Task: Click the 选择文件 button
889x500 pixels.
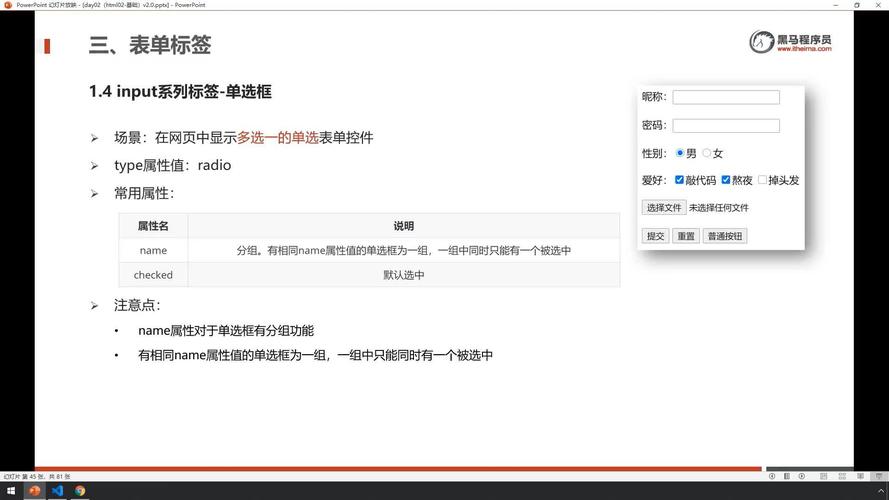Action: 664,207
